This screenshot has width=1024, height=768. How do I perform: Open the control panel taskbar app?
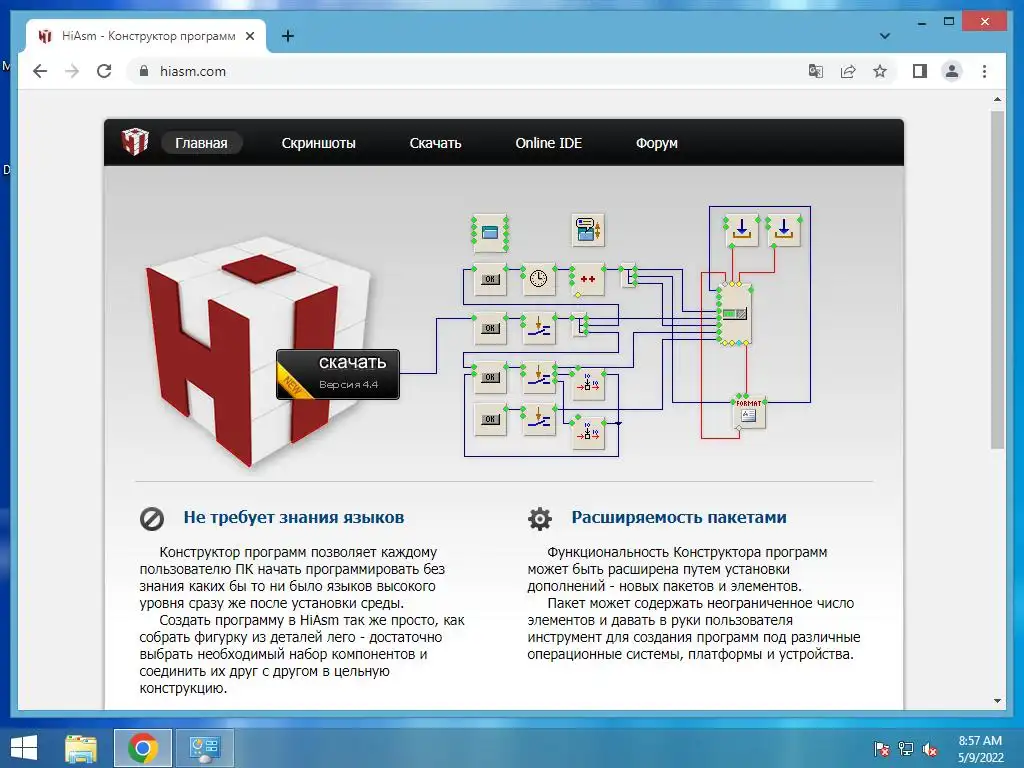[204, 748]
